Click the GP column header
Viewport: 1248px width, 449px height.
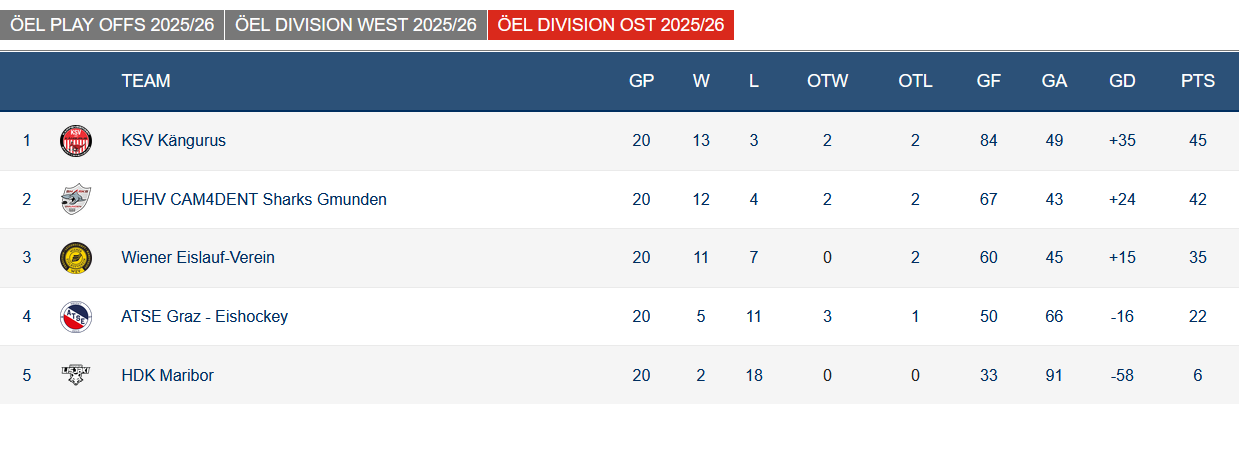point(641,82)
